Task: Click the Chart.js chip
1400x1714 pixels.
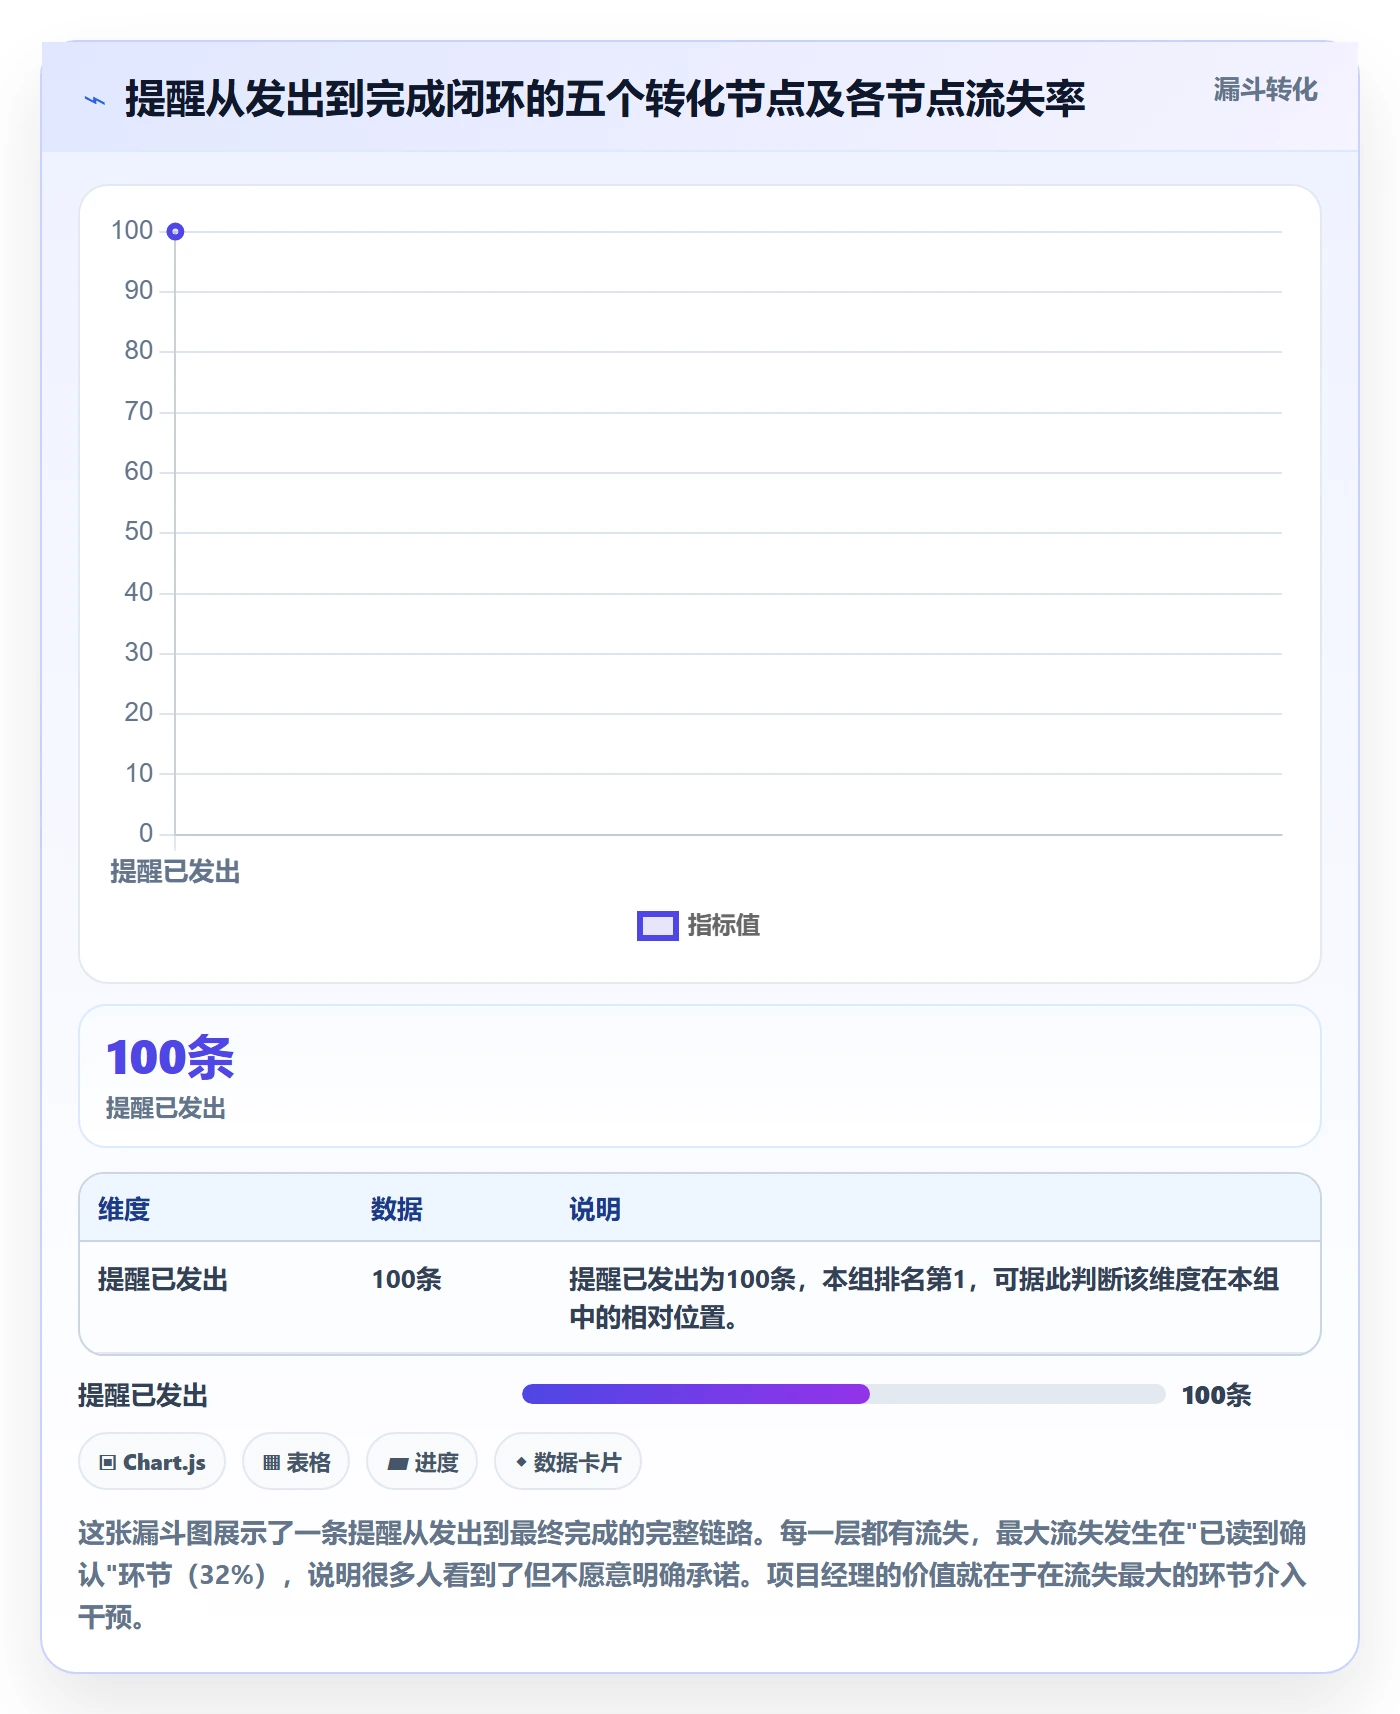Action: pyautogui.click(x=152, y=1462)
